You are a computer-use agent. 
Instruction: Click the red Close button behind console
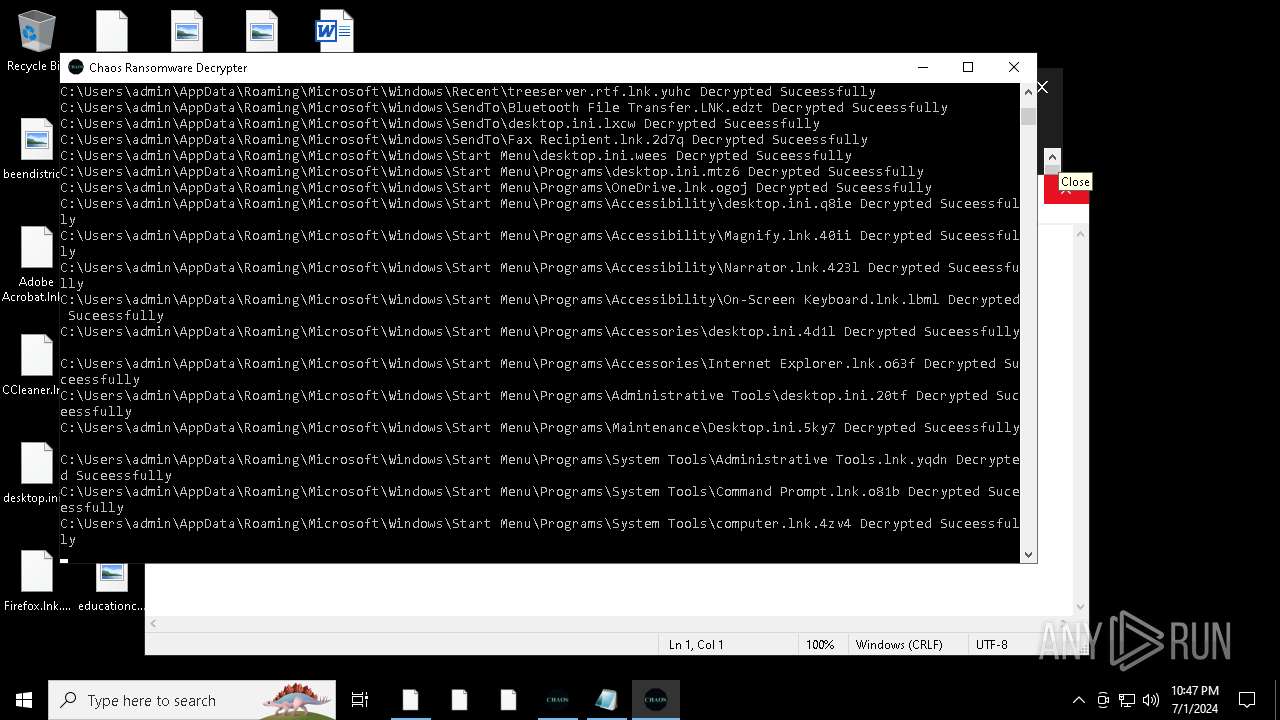[x=1066, y=189]
